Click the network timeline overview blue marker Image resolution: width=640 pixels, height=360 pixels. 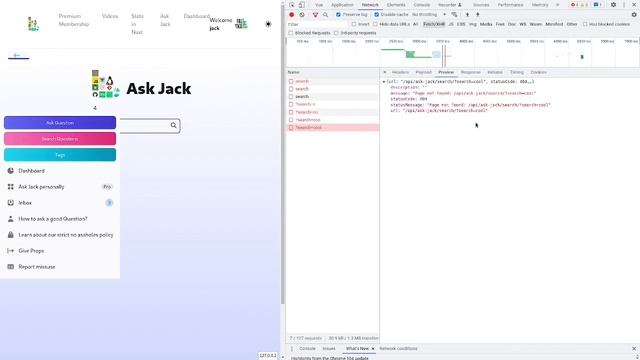pos(582,57)
